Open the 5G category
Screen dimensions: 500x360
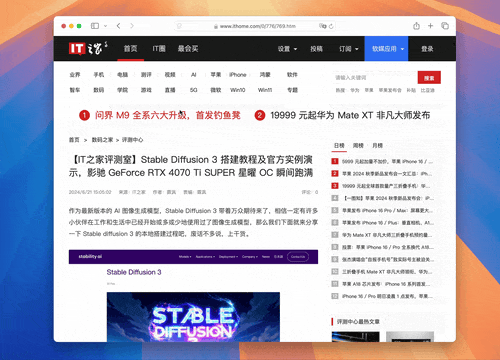tap(194, 90)
